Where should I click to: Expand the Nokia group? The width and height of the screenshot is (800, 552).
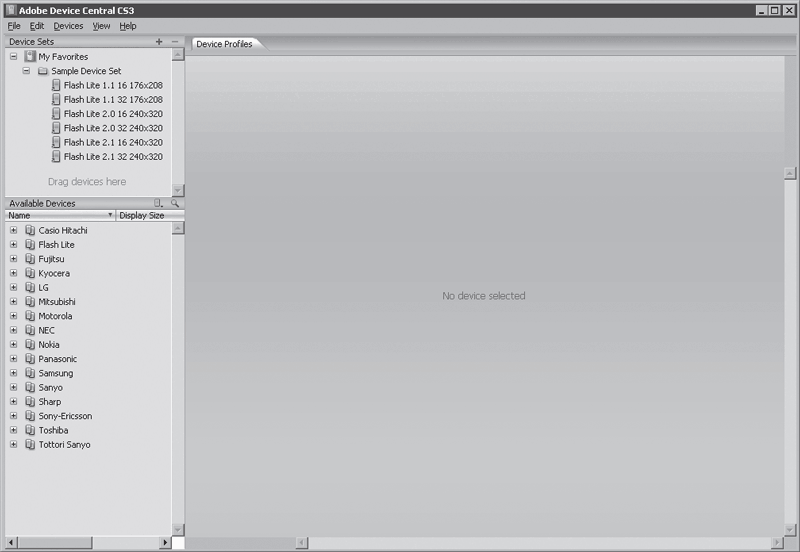[x=14, y=345]
